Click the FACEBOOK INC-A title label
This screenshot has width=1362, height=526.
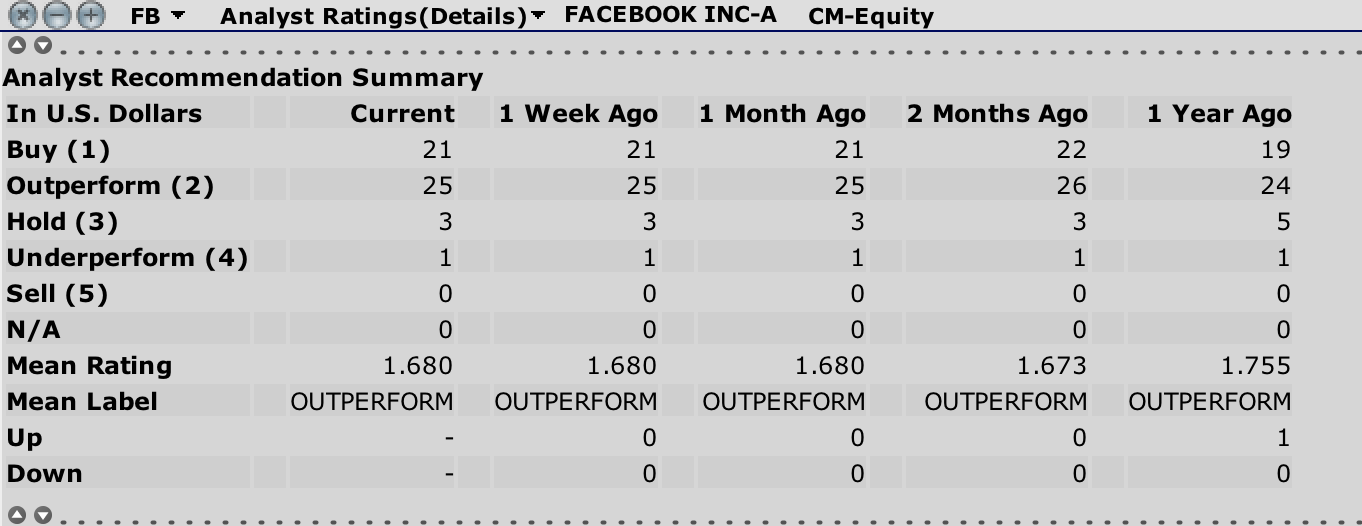point(670,15)
